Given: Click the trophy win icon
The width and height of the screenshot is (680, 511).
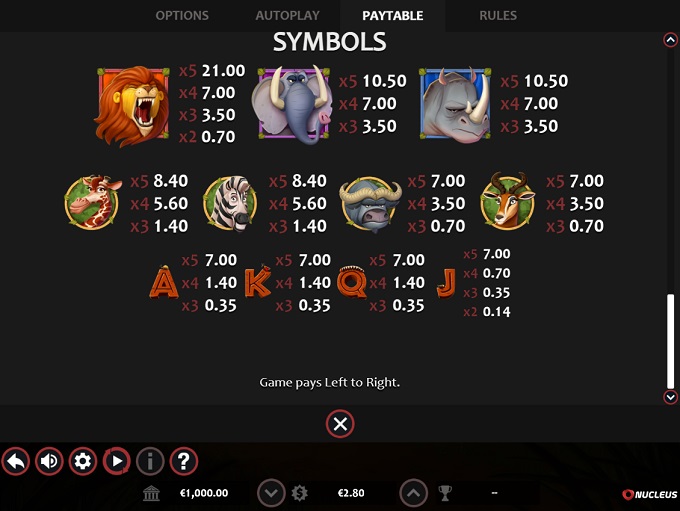Looking at the screenshot, I should (x=445, y=493).
